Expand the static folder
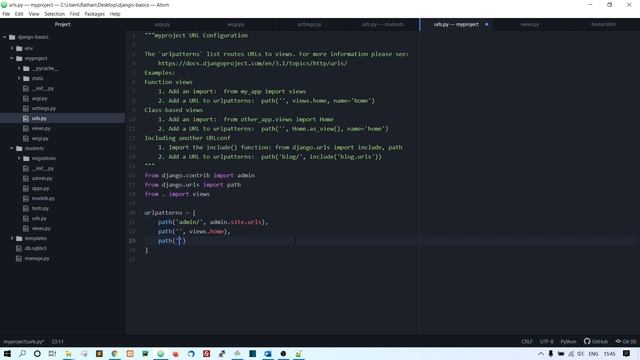 click(19, 78)
